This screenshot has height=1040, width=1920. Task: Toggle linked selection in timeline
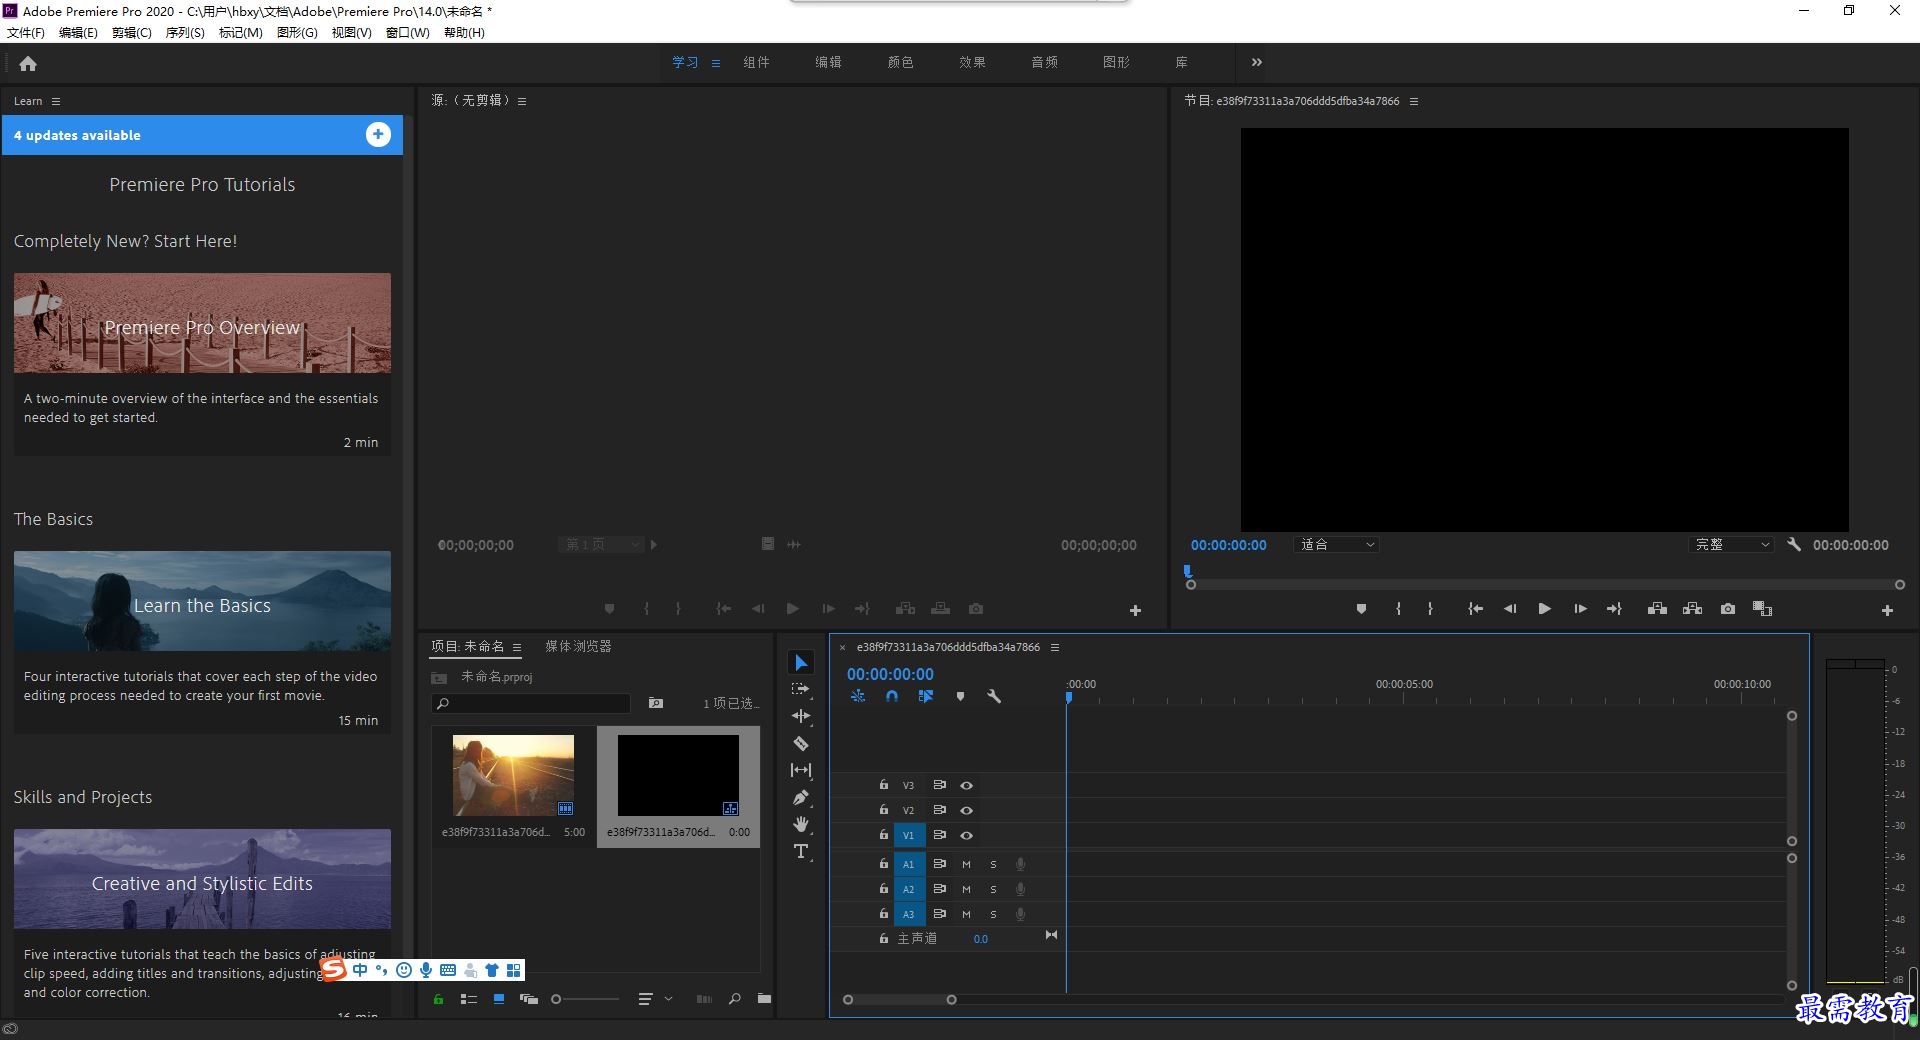click(x=926, y=696)
